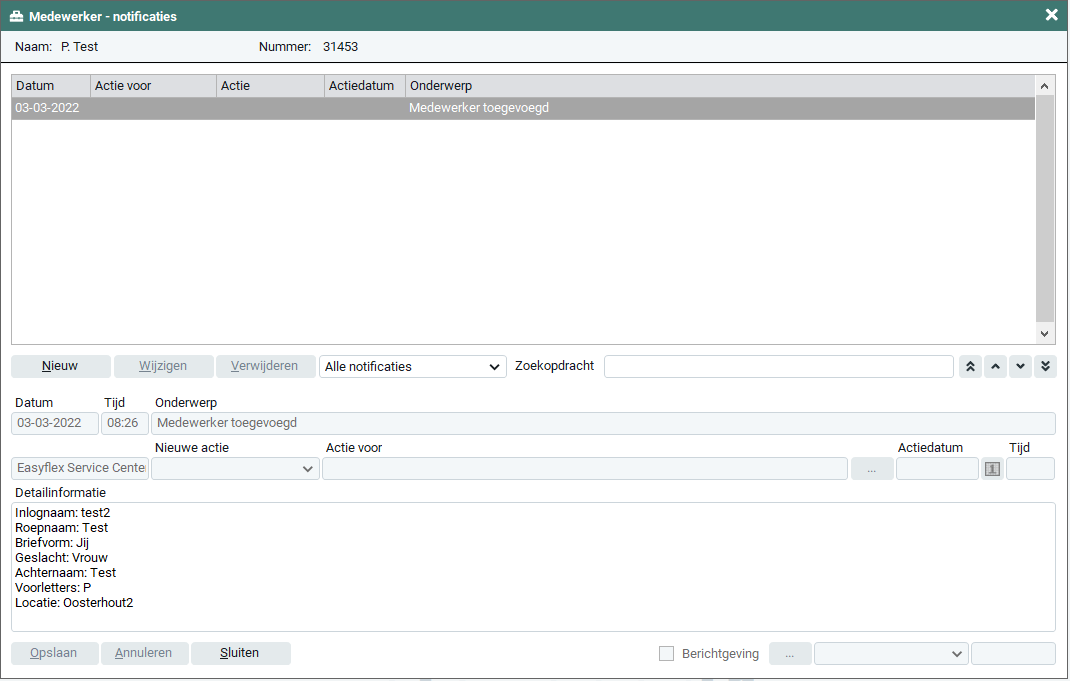Expand the Nieuwe actie dropdown
This screenshot has width=1070, height=681.
235,469
